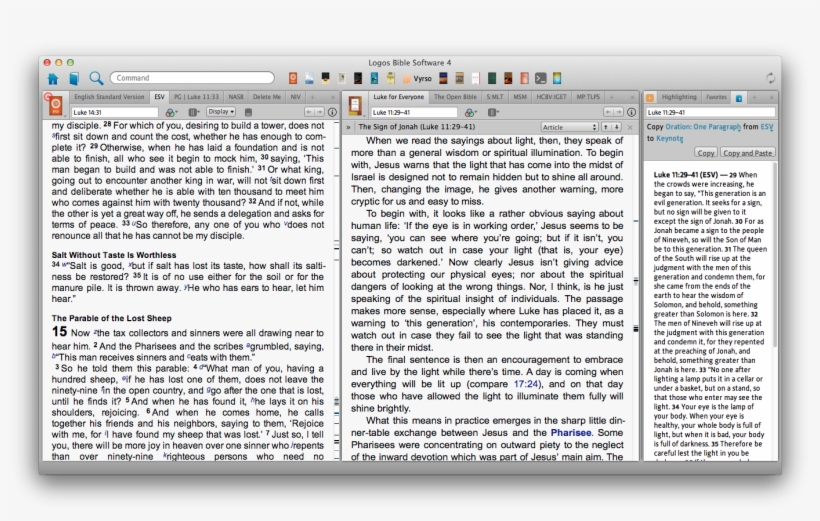The height and width of the screenshot is (521, 820).
Task: Switch to English Standard Version tab
Action: 109,97
